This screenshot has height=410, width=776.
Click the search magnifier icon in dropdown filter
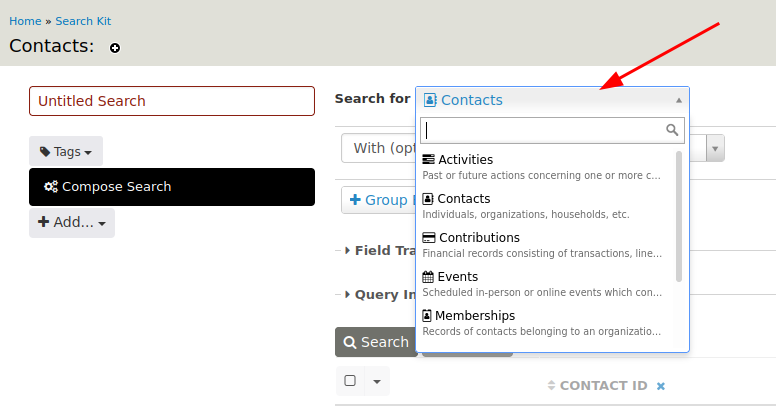672,130
